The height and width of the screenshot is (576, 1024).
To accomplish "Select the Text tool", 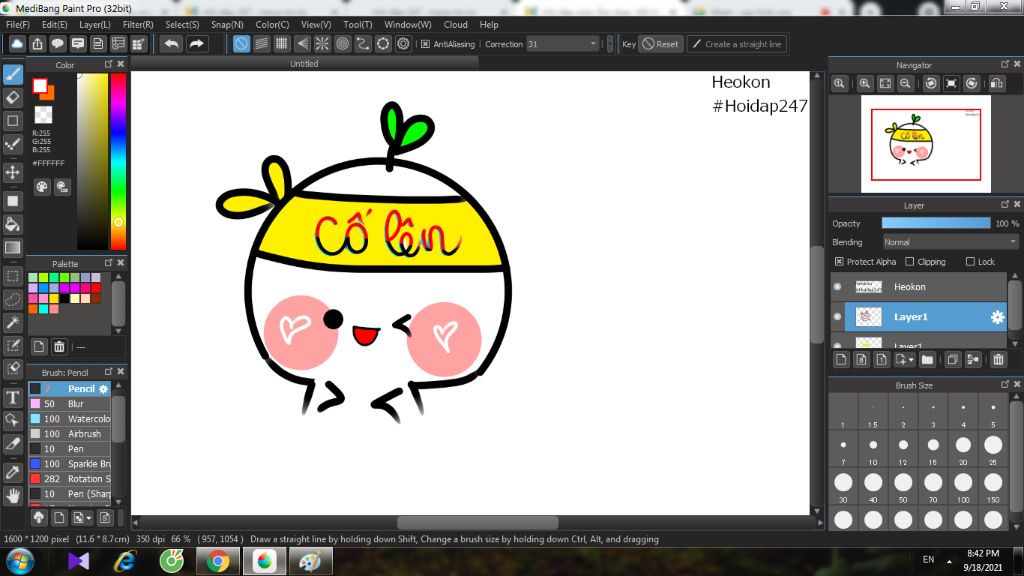I will [x=12, y=397].
